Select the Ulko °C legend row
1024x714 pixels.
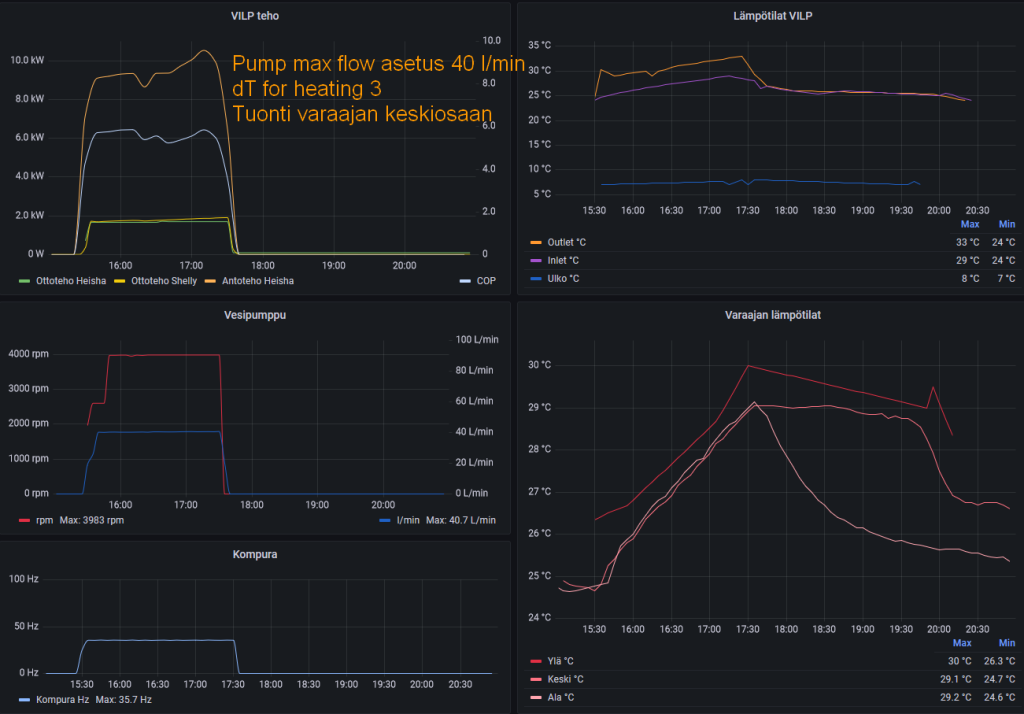(x=773, y=279)
